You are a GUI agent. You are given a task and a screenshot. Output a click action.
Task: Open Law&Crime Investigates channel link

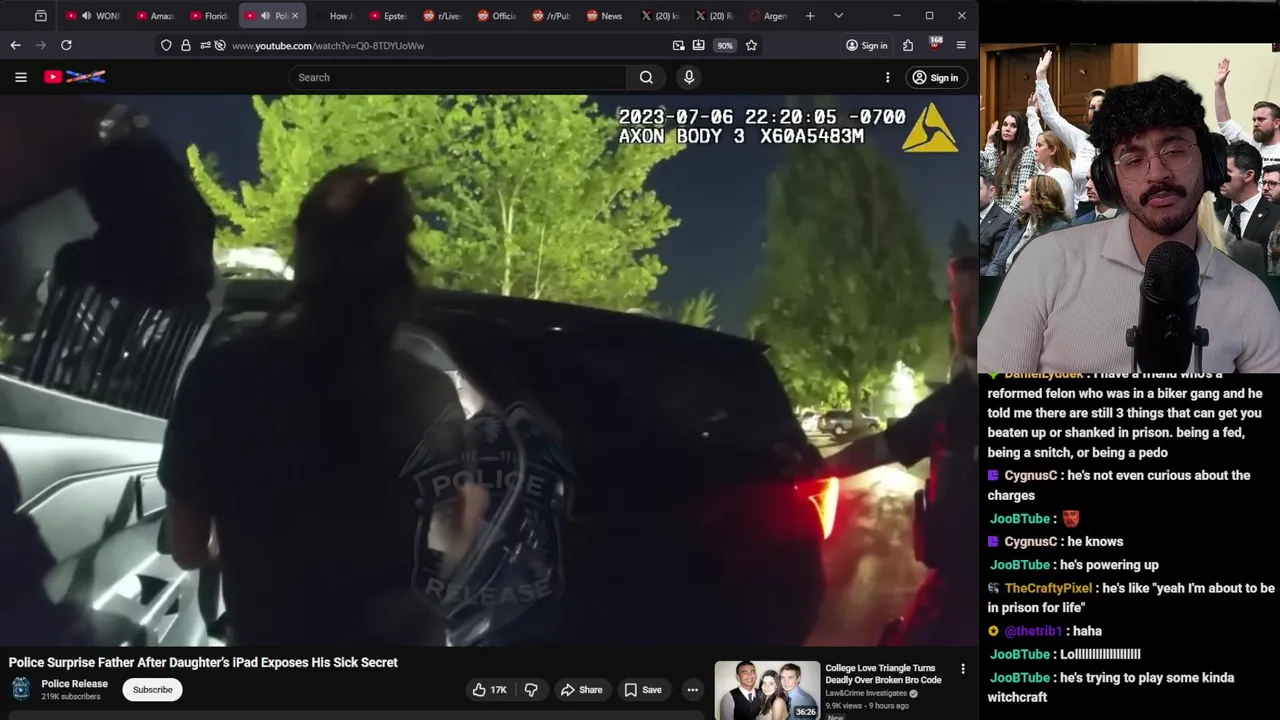pyautogui.click(x=866, y=693)
